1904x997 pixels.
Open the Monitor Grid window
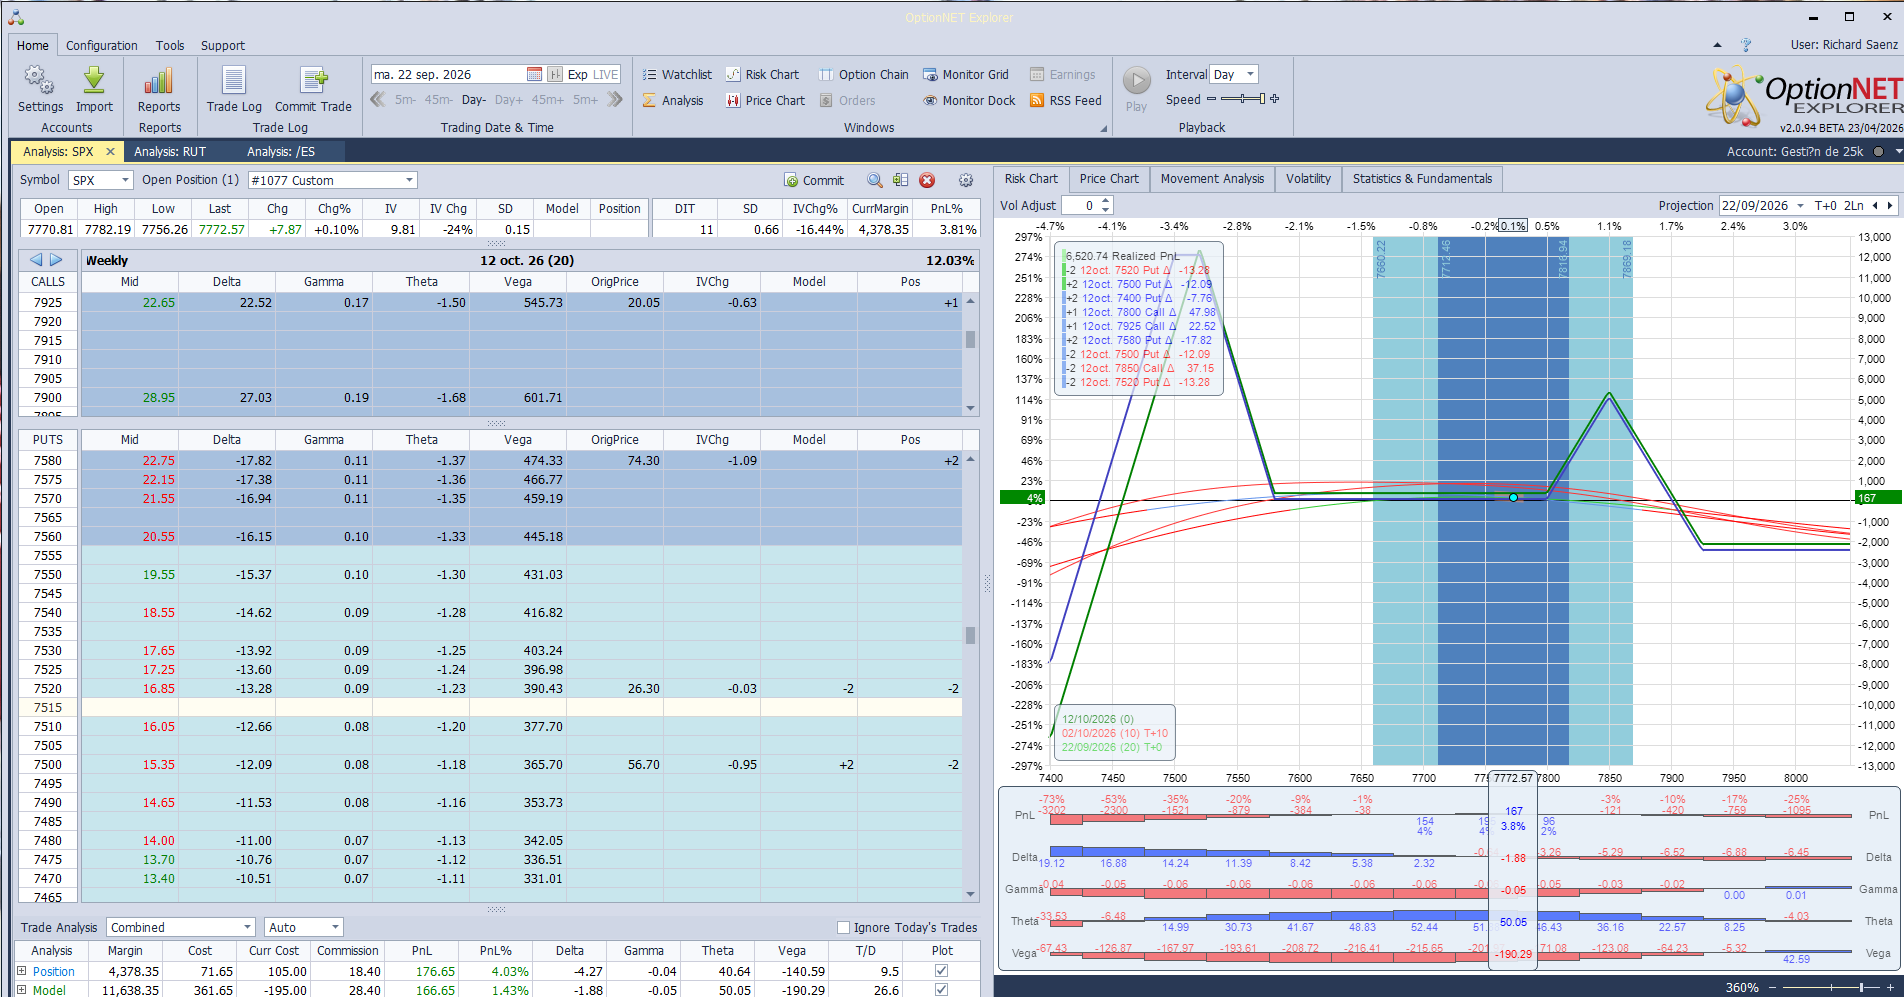[x=966, y=74]
